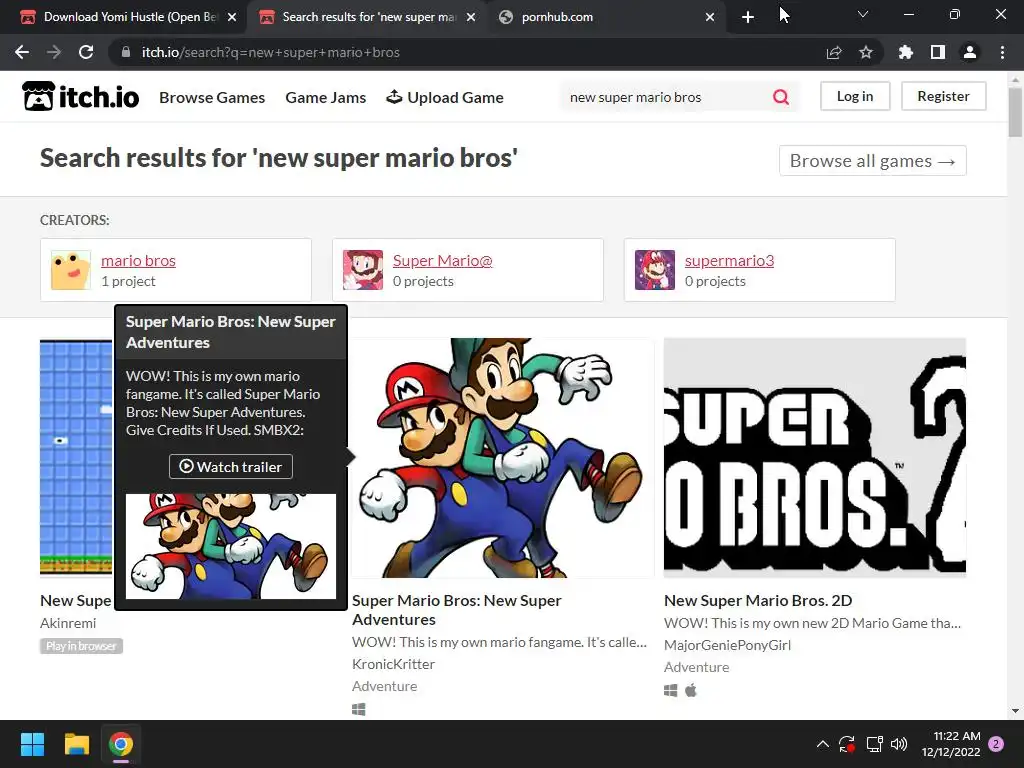Viewport: 1024px width, 768px height.
Task: Click the Apple icon under New Super Mario Bros. 2D
Action: pos(691,690)
